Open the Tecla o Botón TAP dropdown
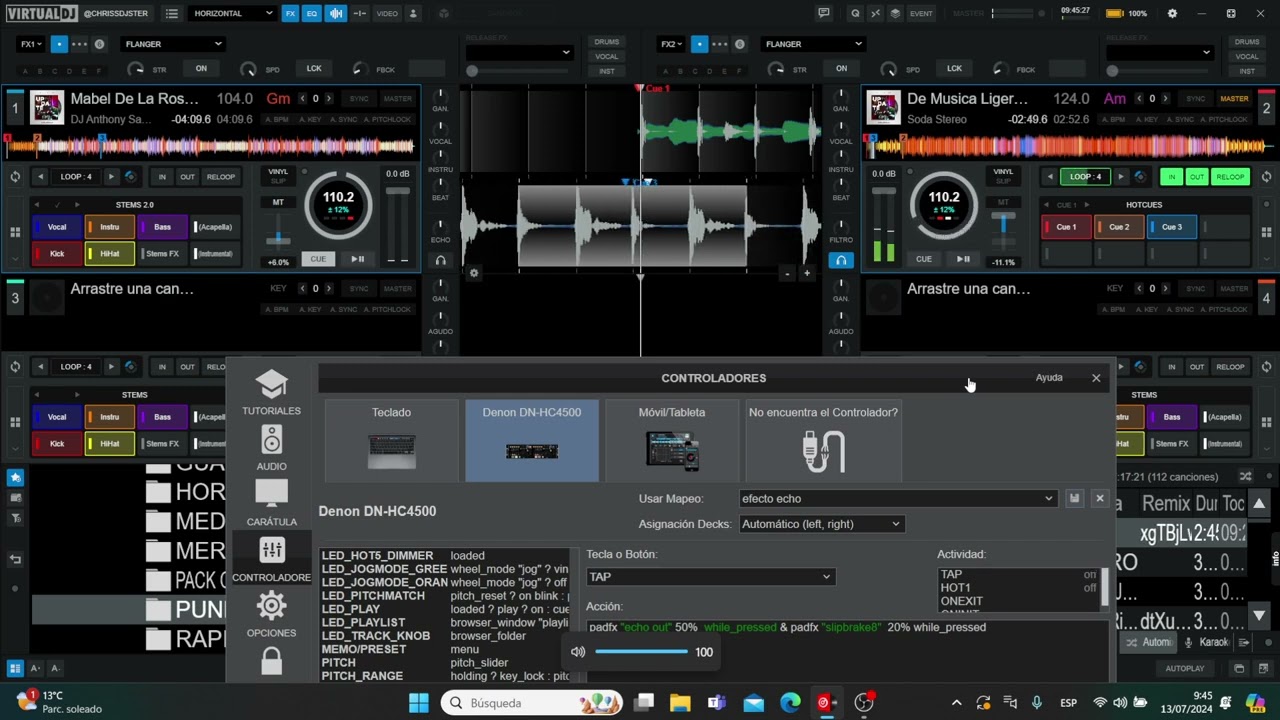 pos(710,576)
